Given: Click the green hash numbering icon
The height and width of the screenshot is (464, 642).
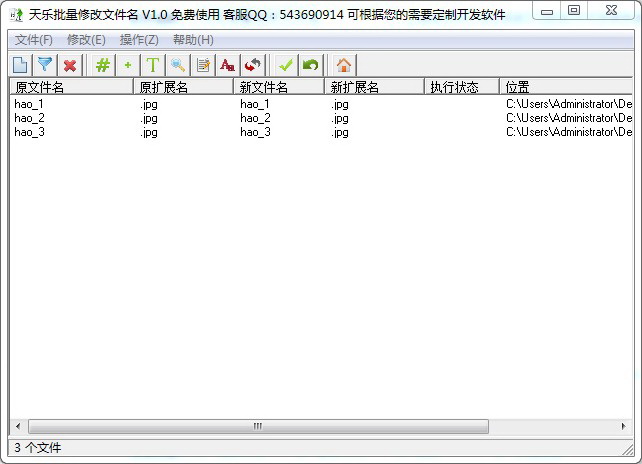Looking at the screenshot, I should pyautogui.click(x=102, y=65).
